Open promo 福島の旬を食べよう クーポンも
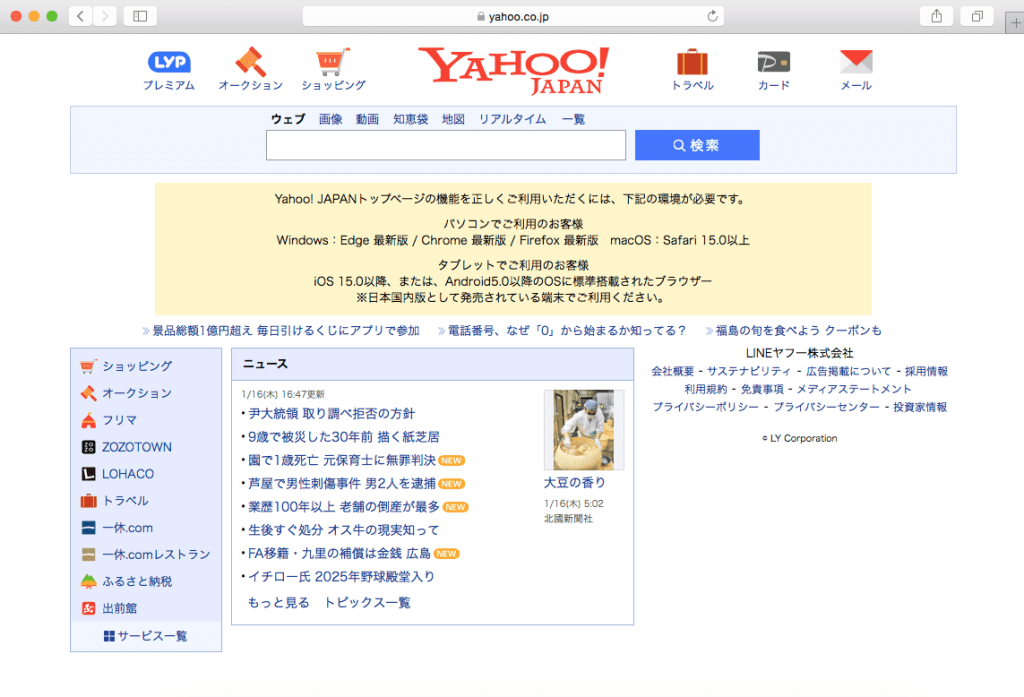This screenshot has width=1024, height=697. pos(798,331)
